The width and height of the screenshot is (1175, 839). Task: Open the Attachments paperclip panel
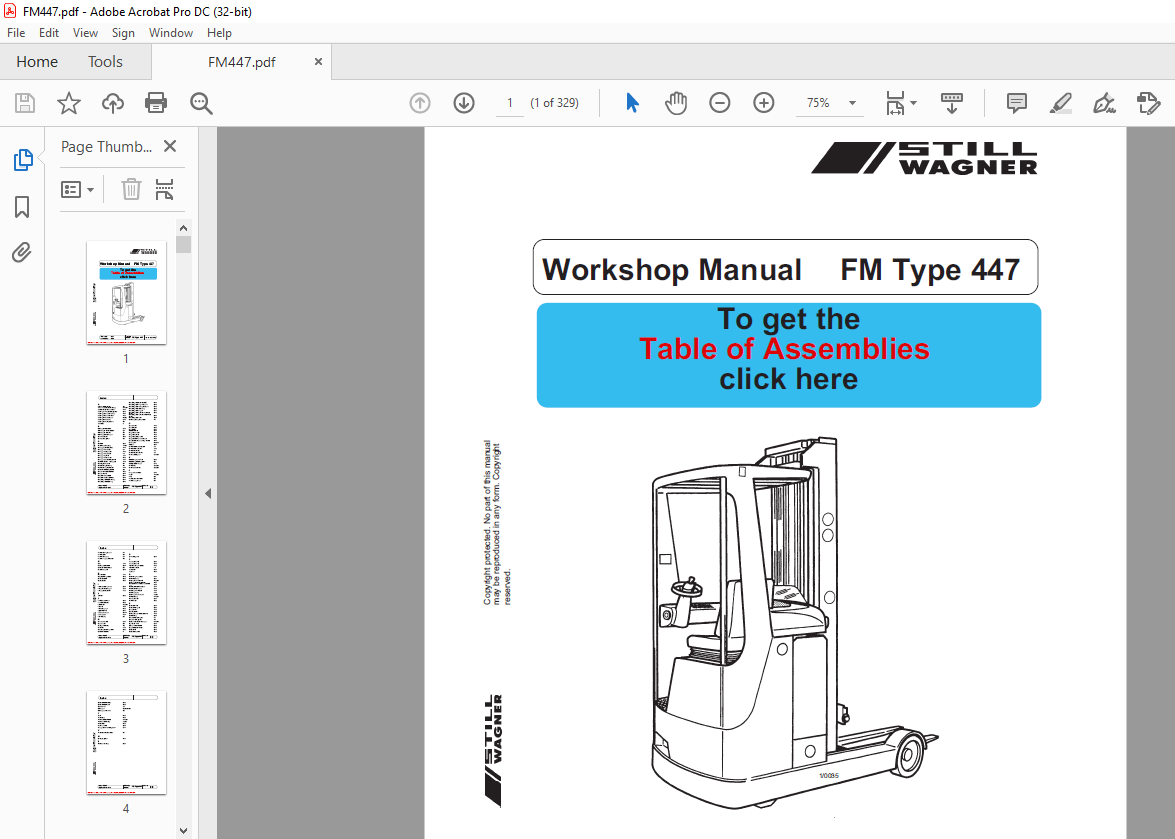click(x=22, y=252)
